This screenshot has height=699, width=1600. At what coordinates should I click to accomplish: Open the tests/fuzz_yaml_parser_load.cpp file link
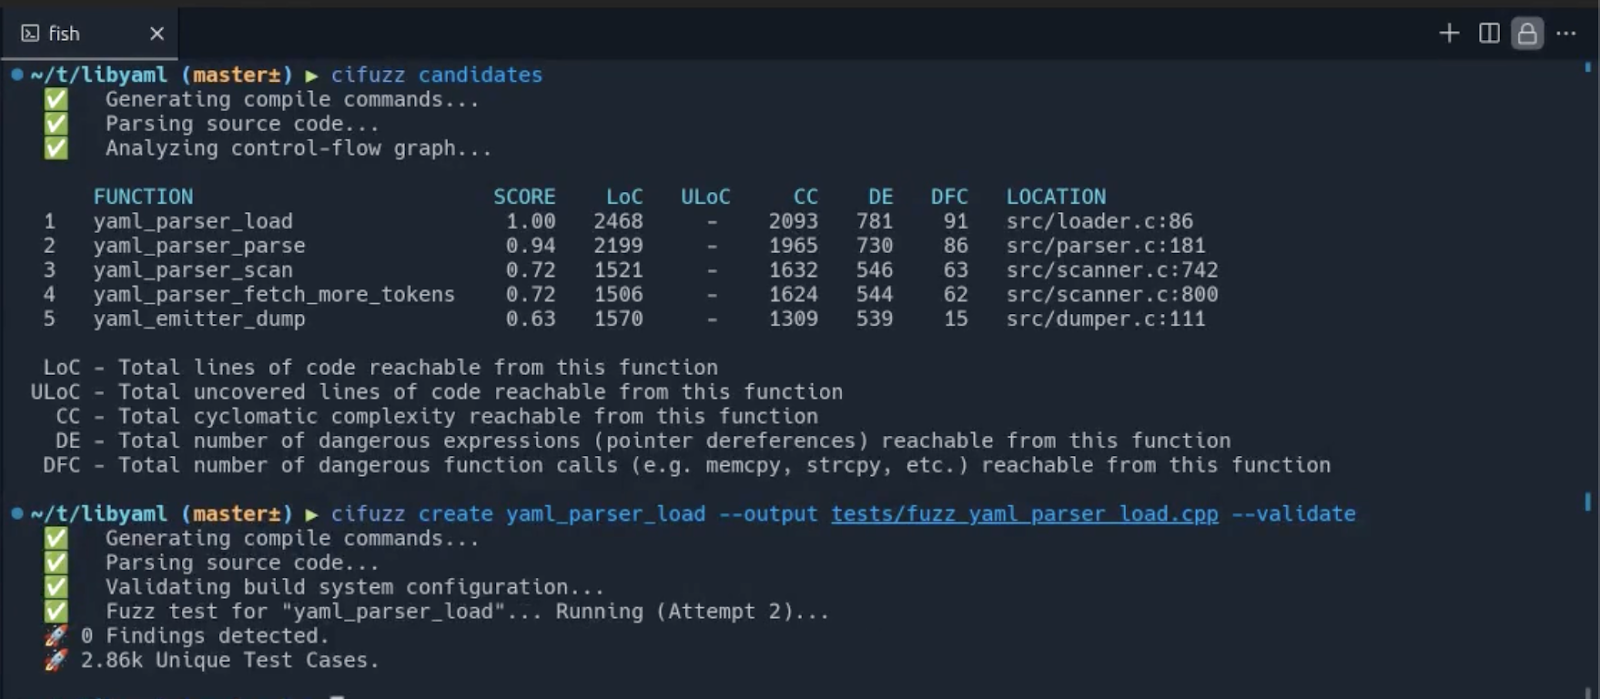point(1025,514)
